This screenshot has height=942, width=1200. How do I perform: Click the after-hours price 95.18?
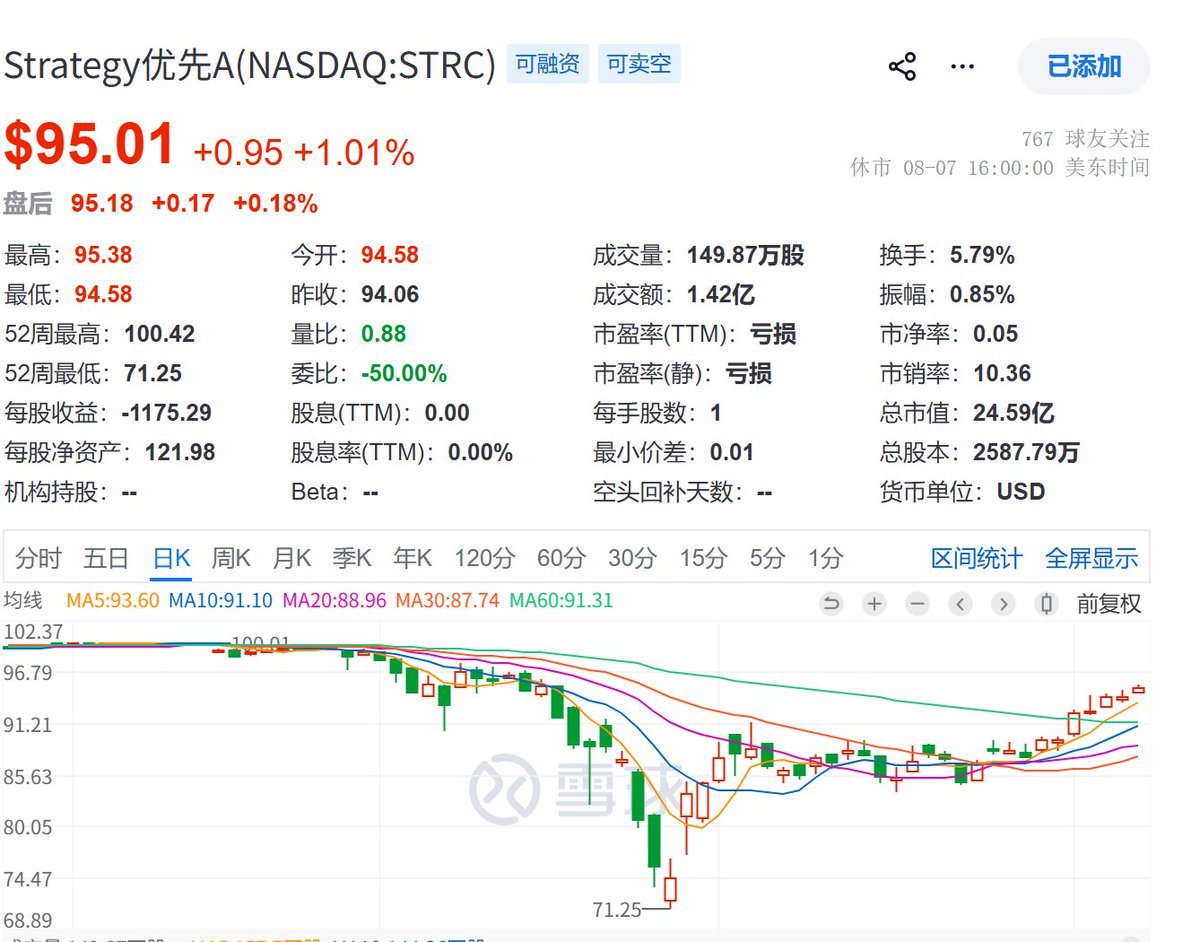(x=102, y=204)
